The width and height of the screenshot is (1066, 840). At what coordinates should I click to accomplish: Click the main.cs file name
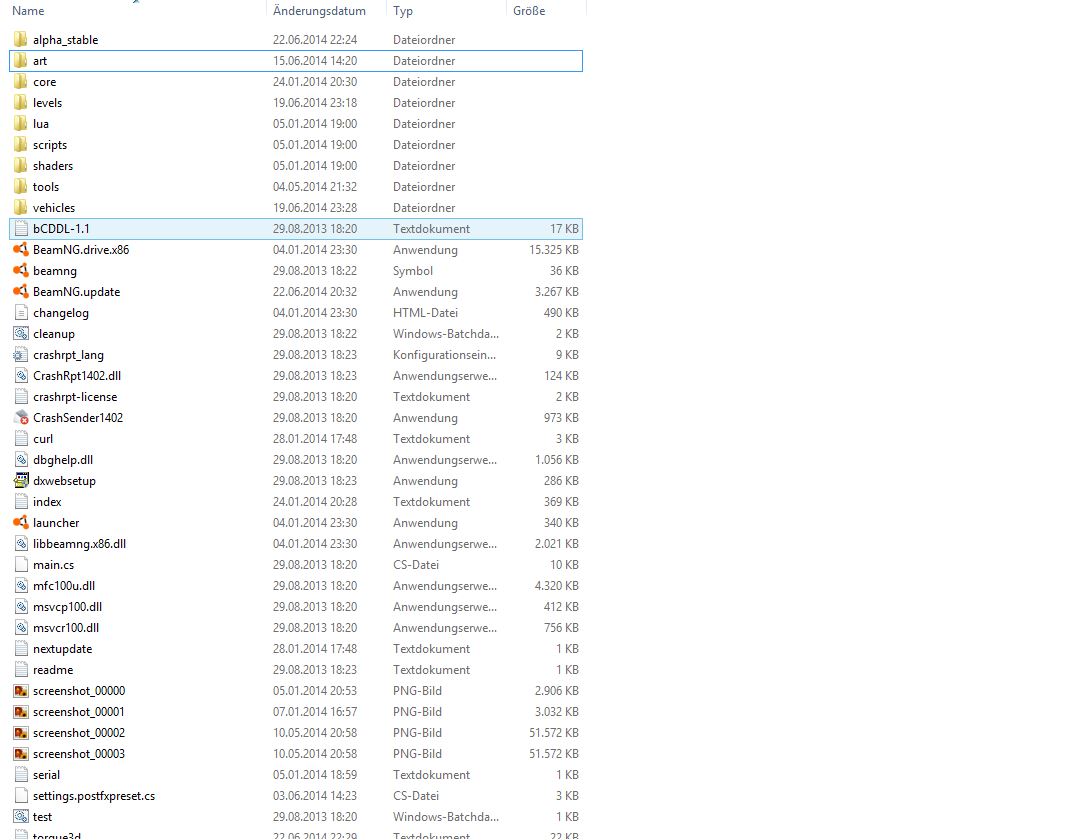point(54,565)
